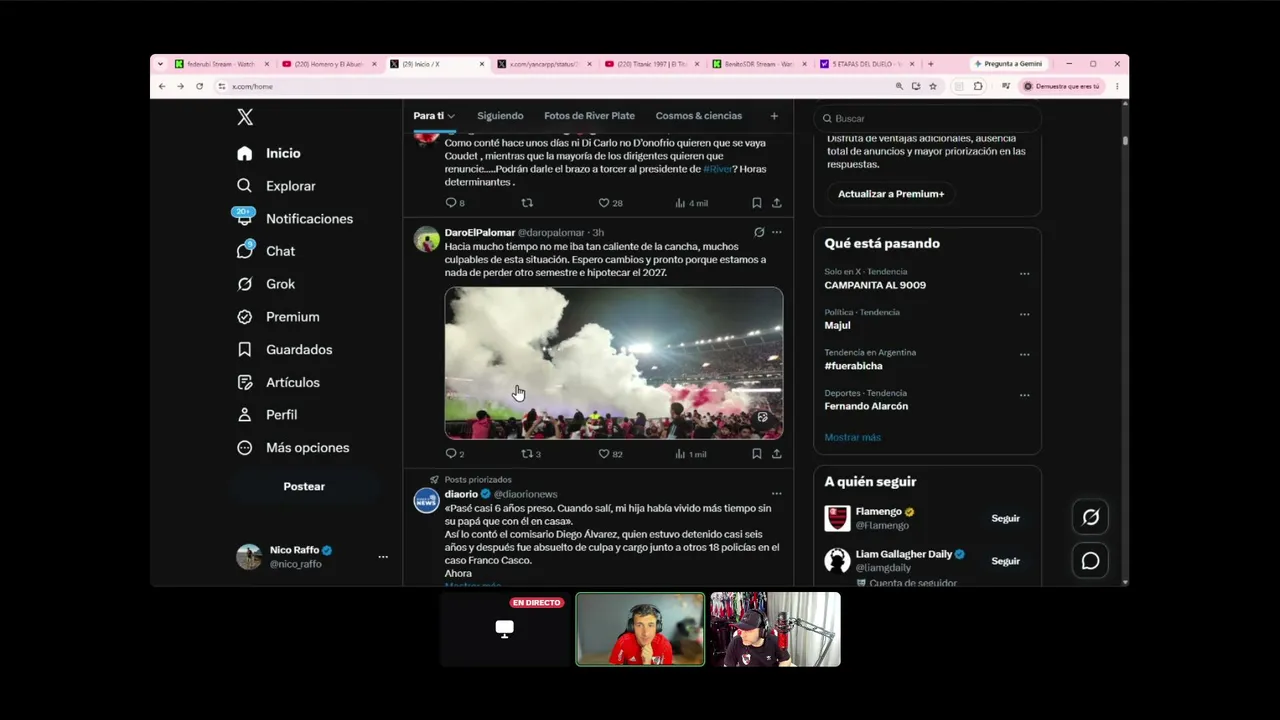Open options for CAMPANITA AL 9009 trend
This screenshot has height=720, width=1280.
point(1024,274)
